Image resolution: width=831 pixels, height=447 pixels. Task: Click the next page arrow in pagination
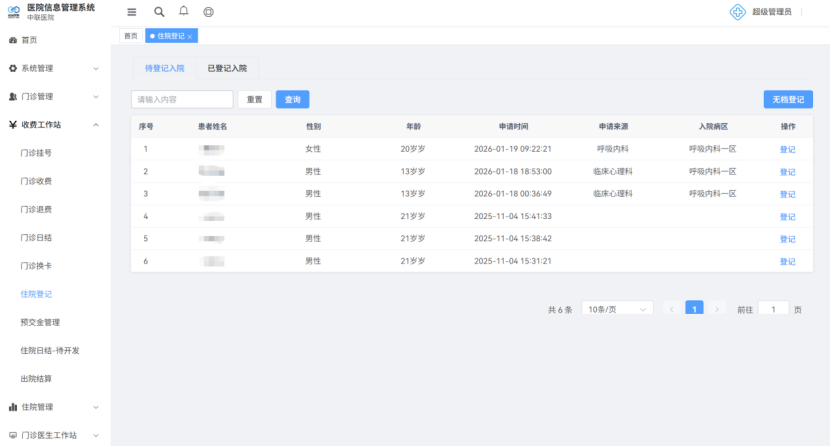[717, 309]
